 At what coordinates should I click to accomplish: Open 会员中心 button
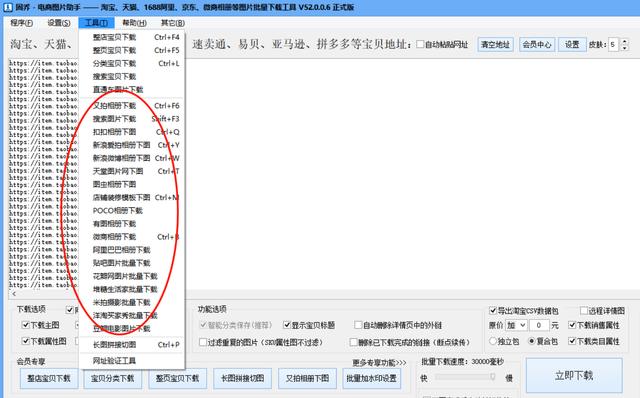tap(537, 44)
